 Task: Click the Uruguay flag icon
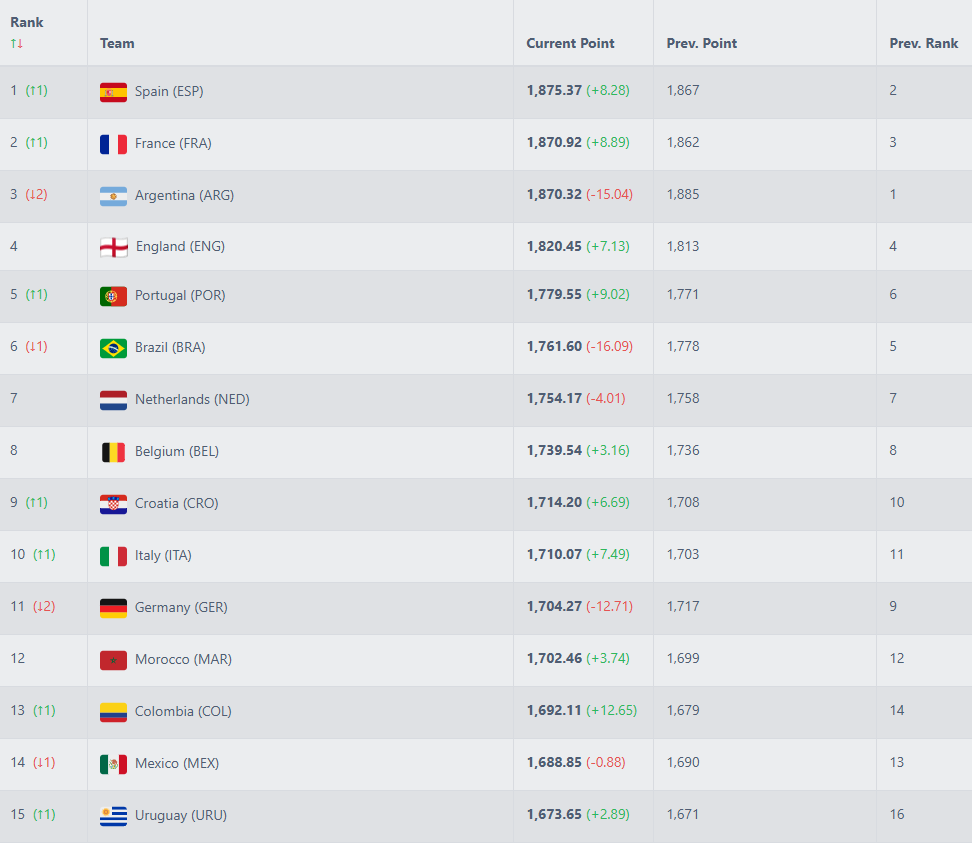point(113,816)
